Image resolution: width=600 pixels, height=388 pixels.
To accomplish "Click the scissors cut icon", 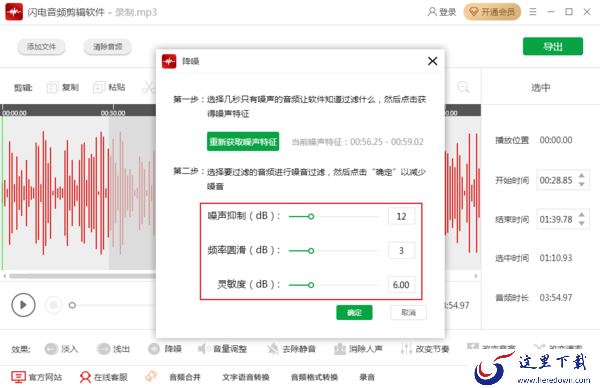I will [148, 88].
